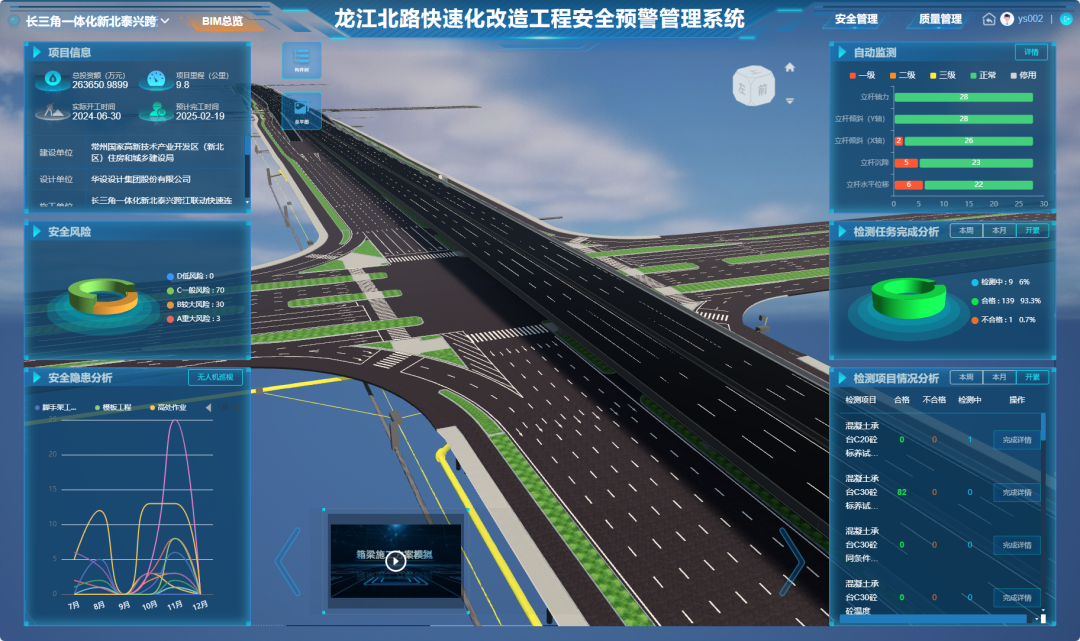The width and height of the screenshot is (1080, 641).
Task: Click the 检测项目 table vertical scrollbar
Action: click(1043, 426)
